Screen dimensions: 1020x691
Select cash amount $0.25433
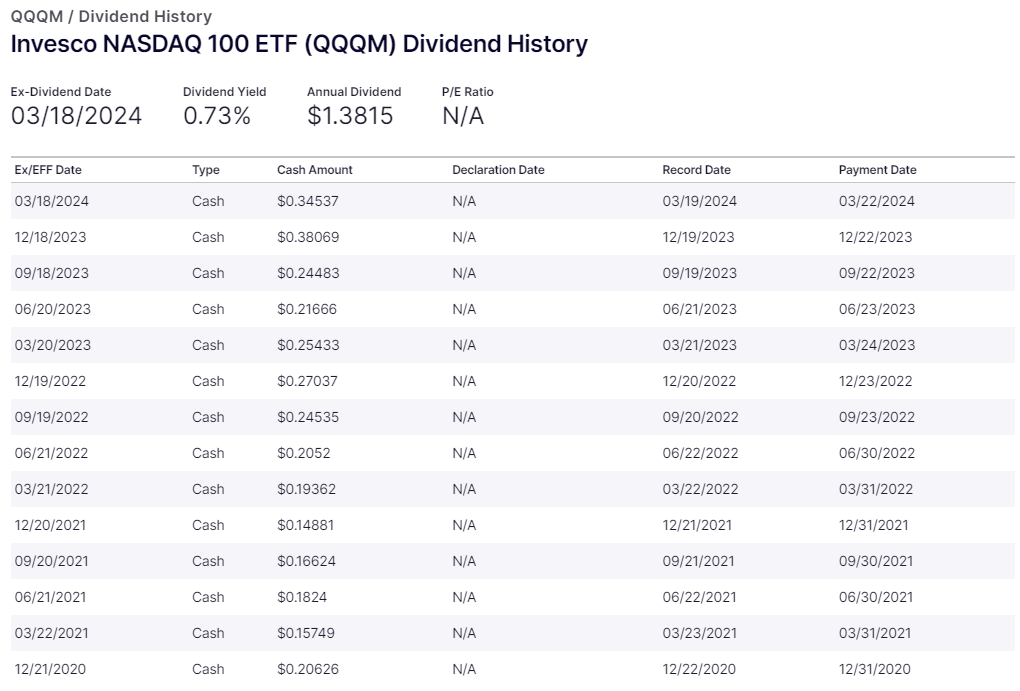308,345
